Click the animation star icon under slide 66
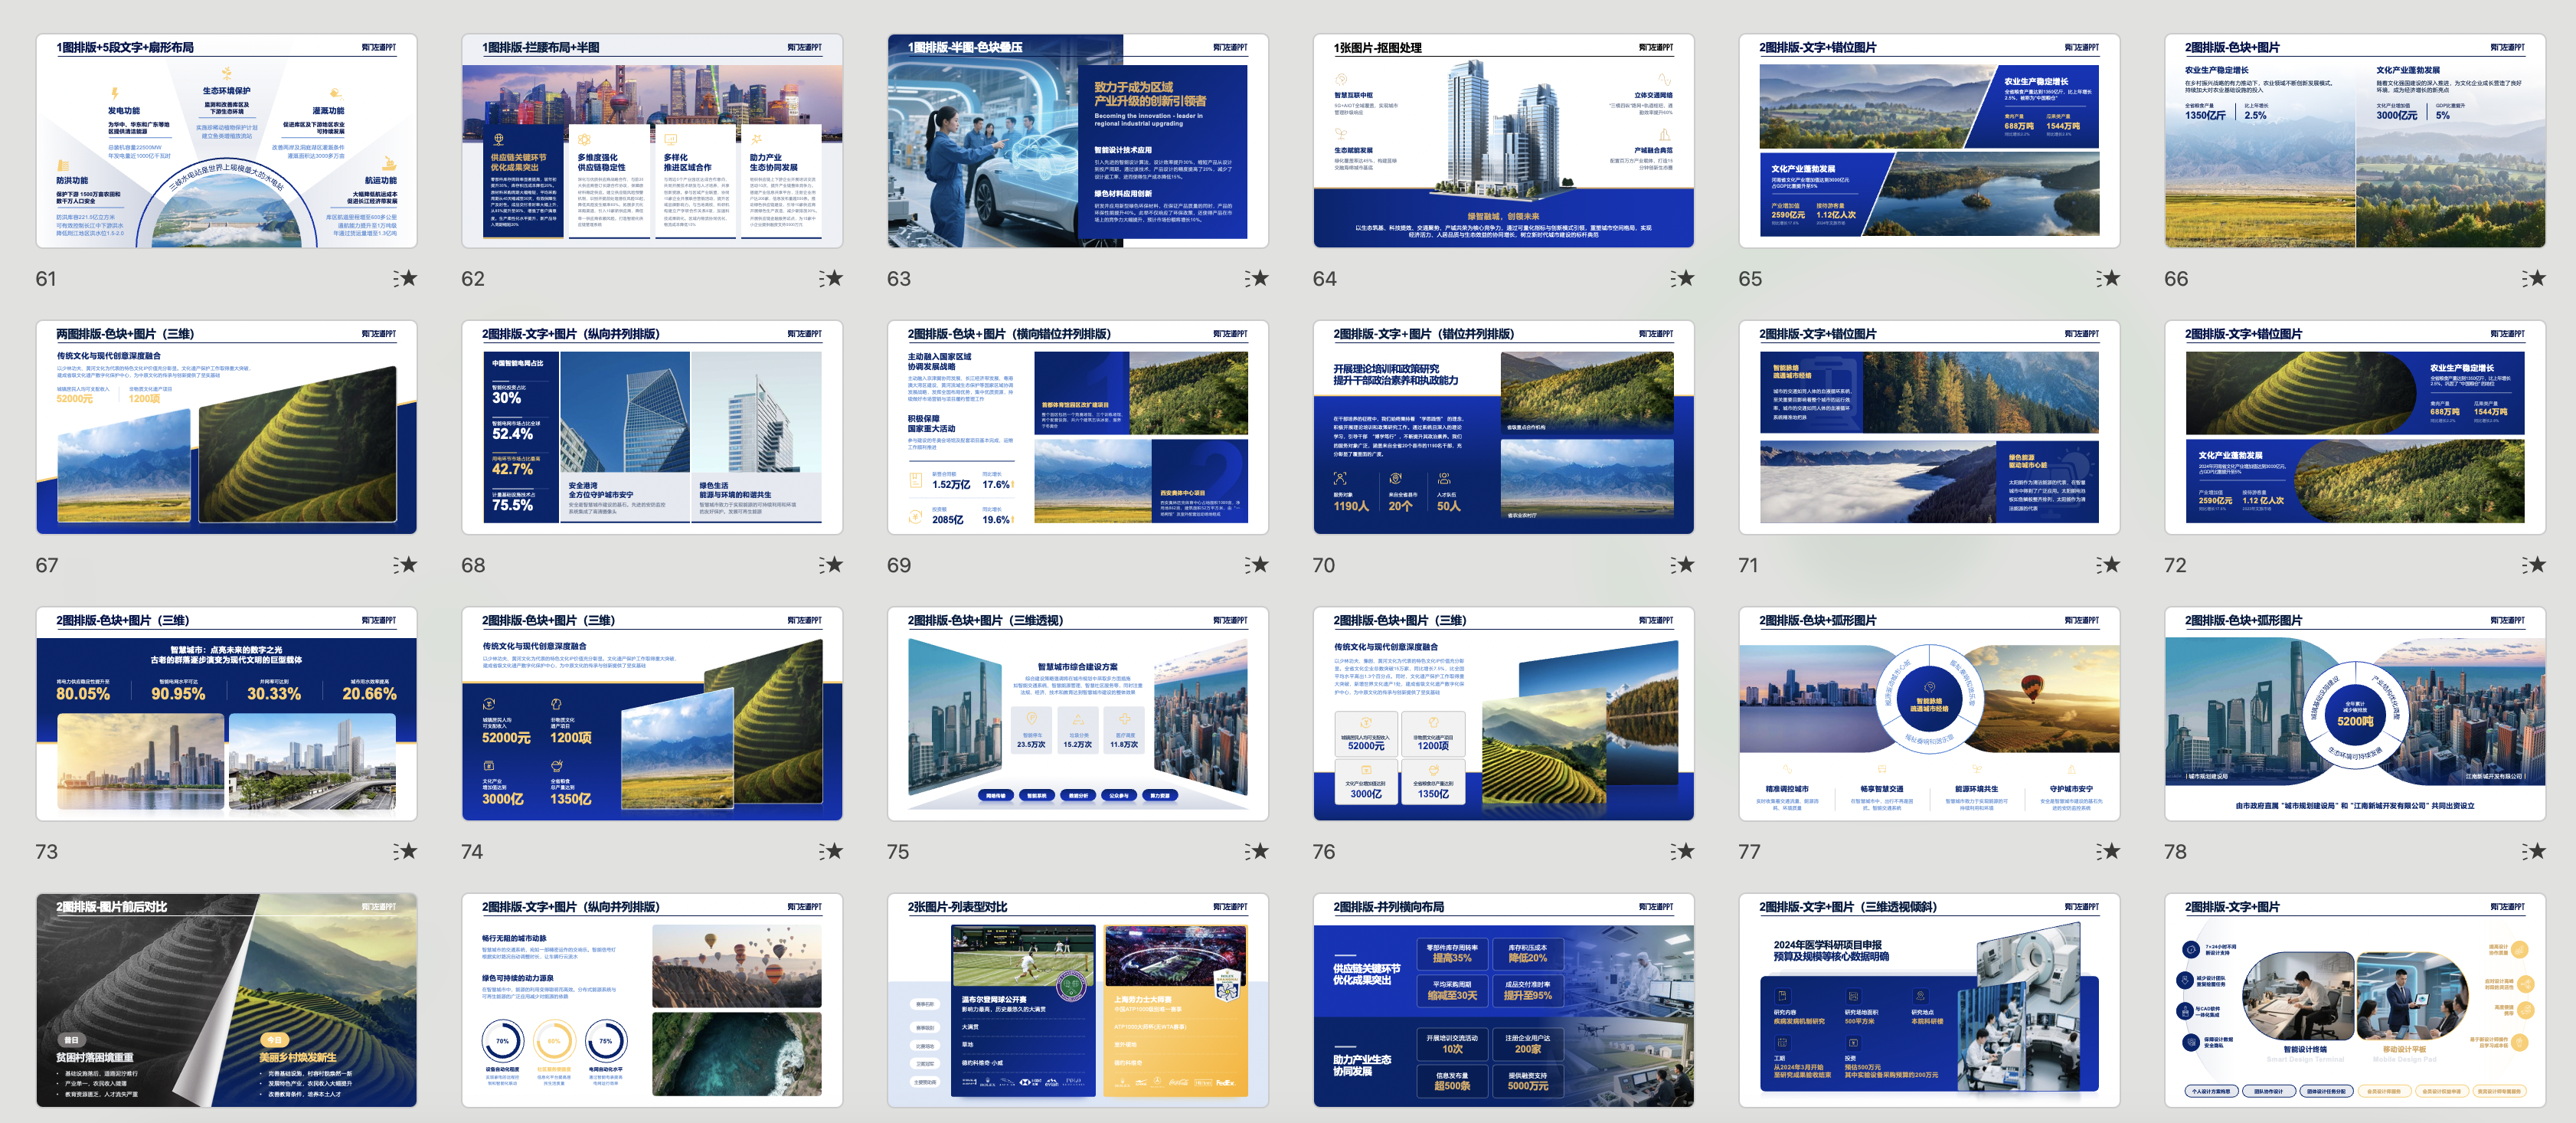Image resolution: width=2576 pixels, height=1123 pixels. point(2533,278)
